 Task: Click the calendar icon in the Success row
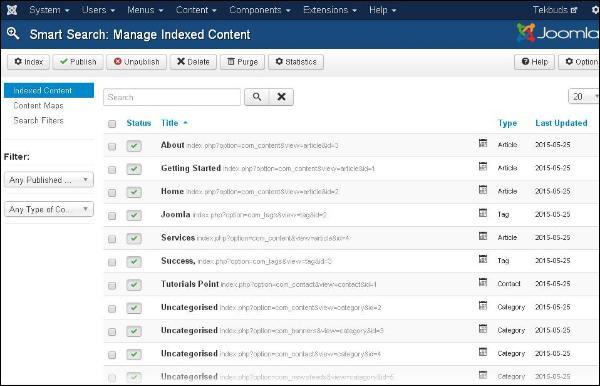pos(483,259)
